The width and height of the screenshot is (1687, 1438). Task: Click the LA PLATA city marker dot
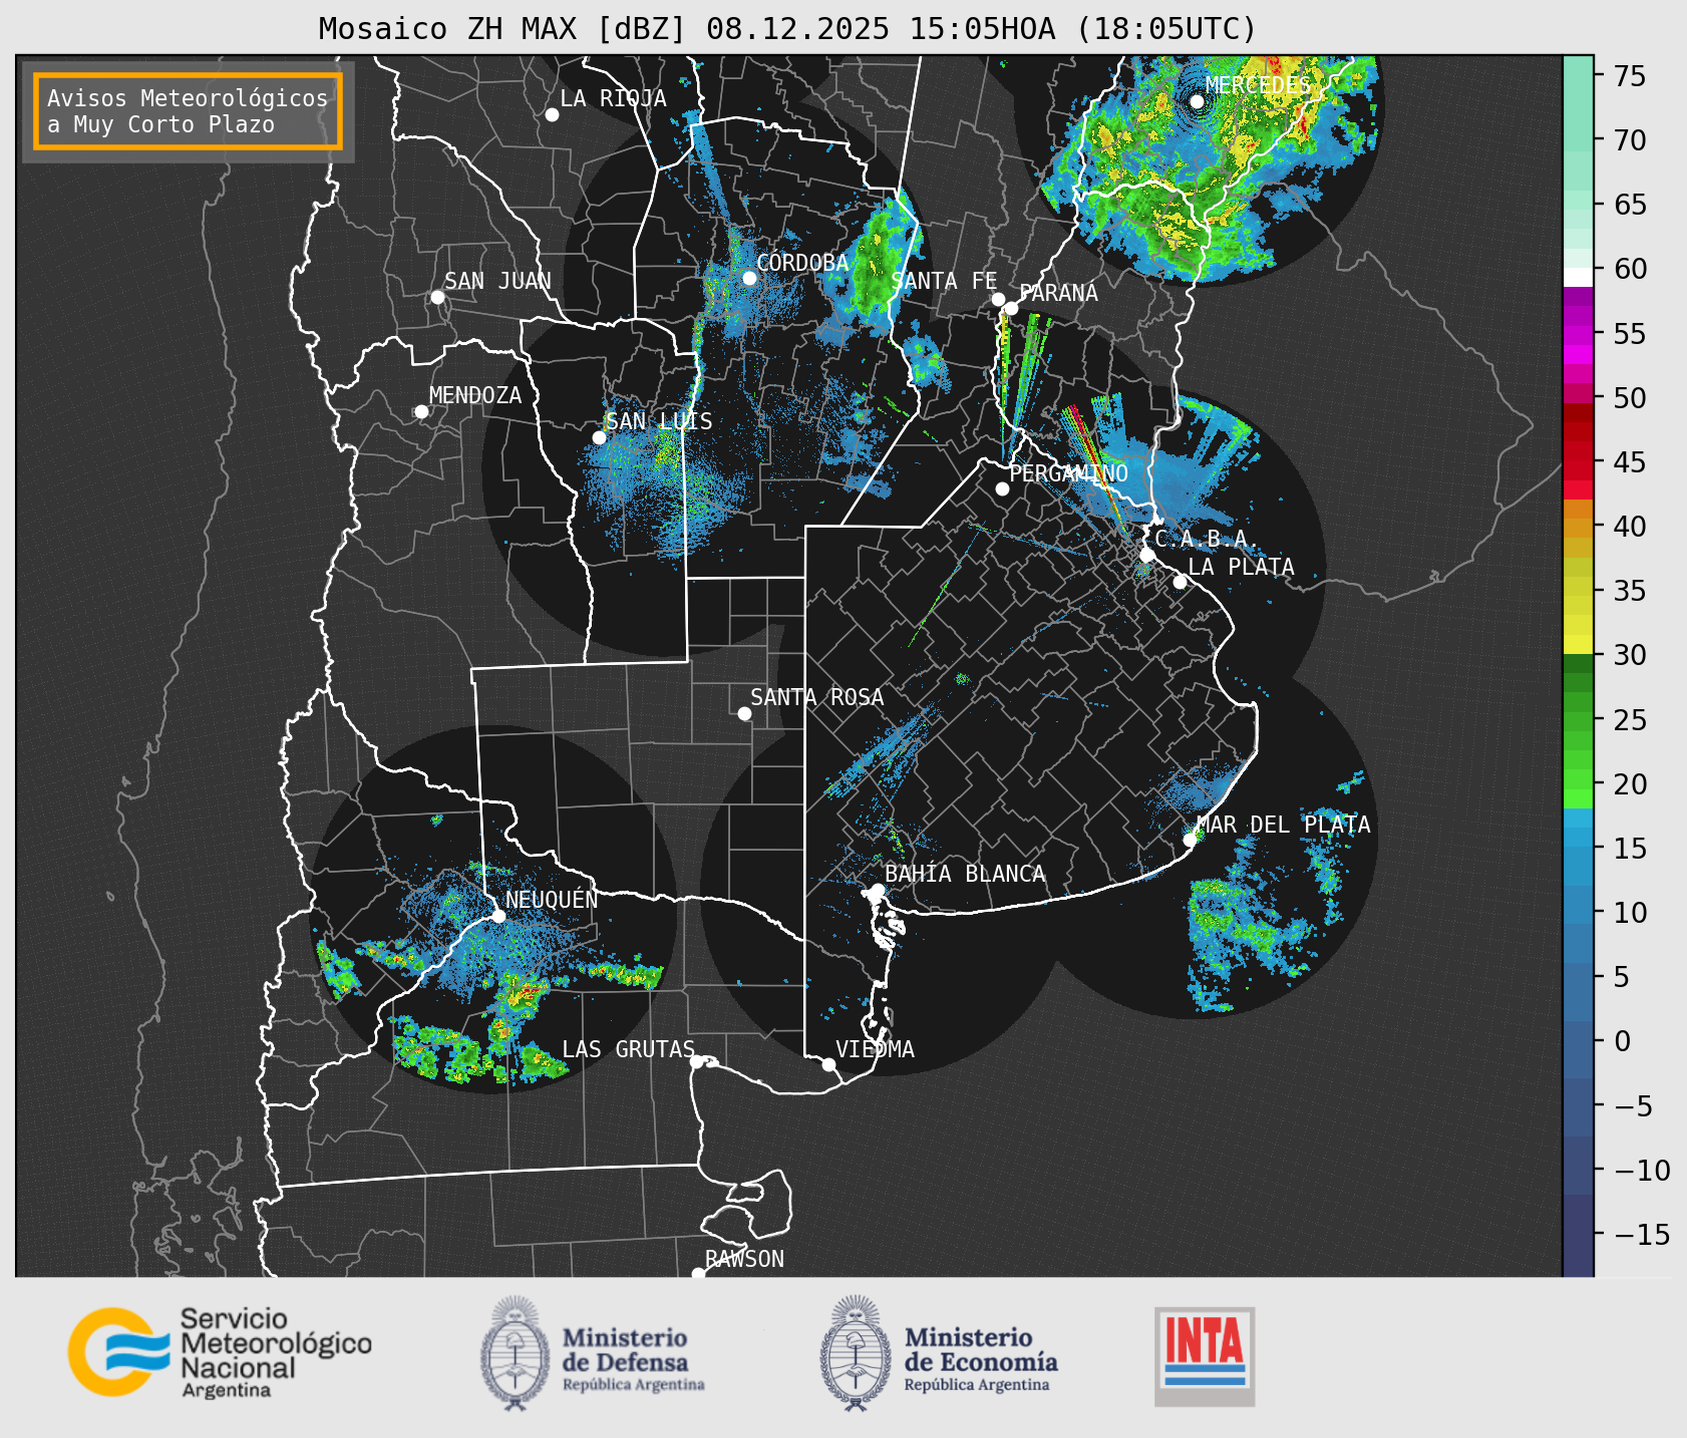(x=1180, y=582)
